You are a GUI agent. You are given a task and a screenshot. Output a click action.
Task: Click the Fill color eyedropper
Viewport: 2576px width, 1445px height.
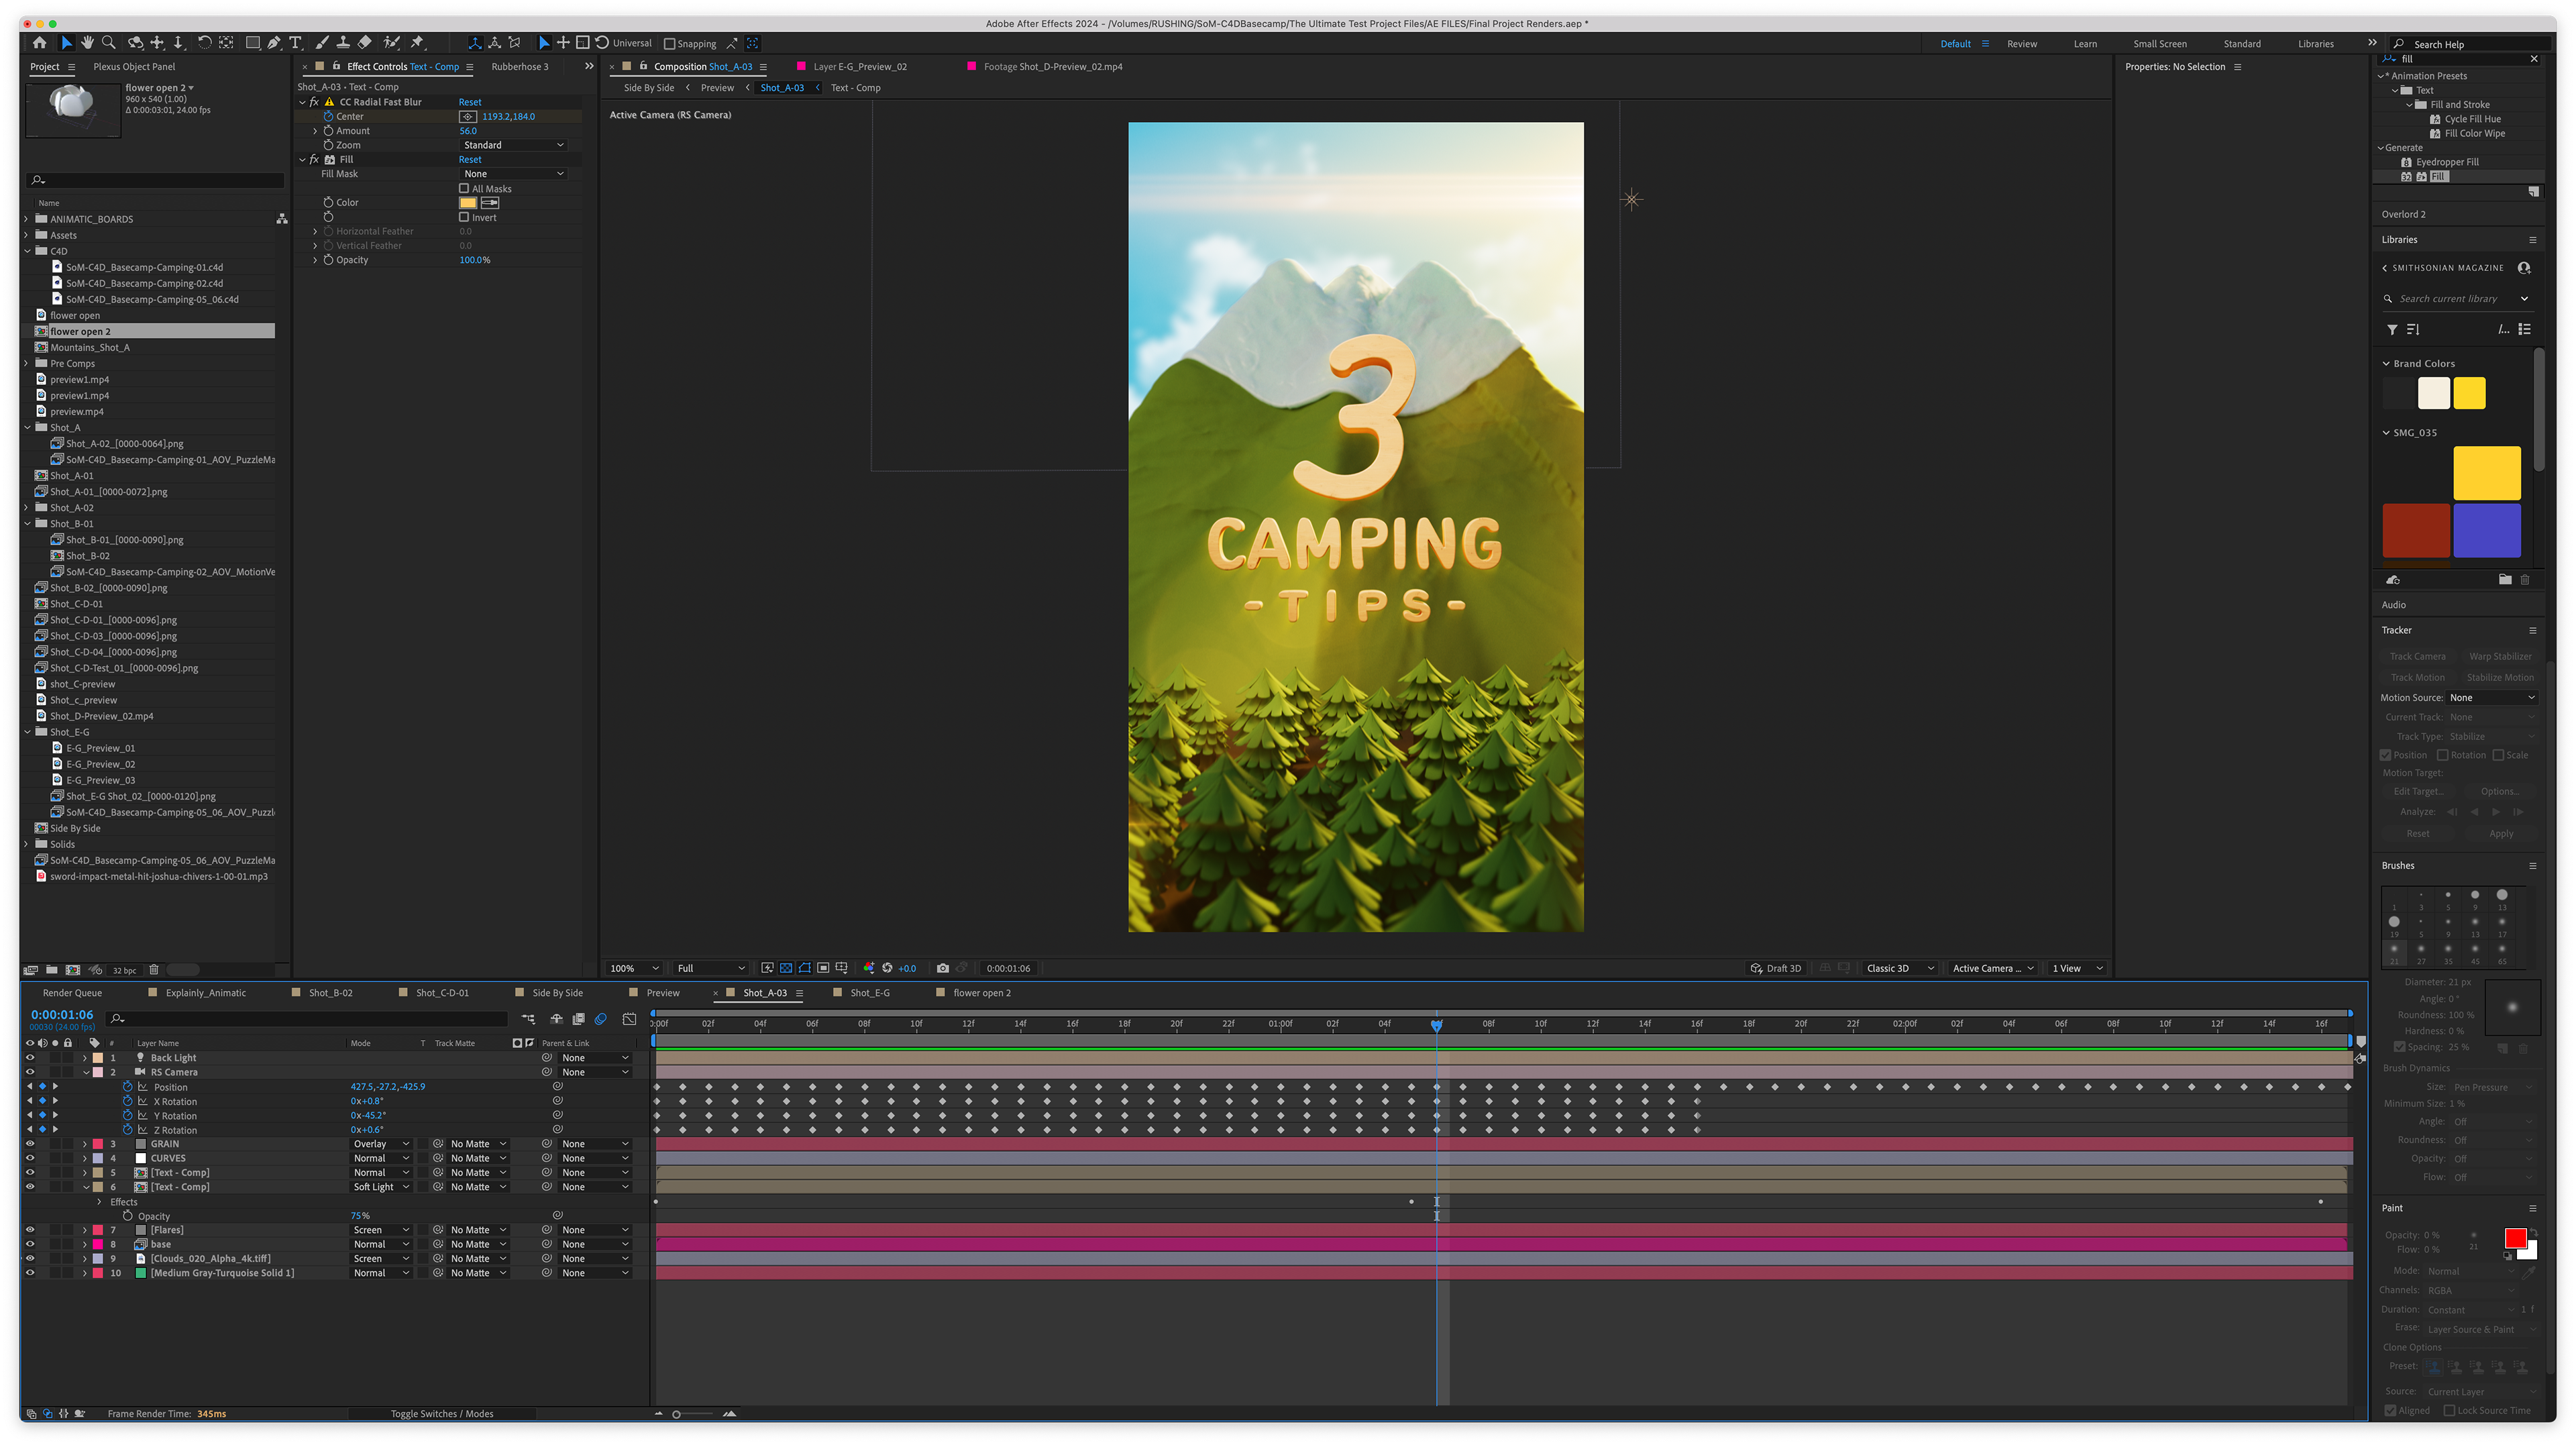[x=490, y=203]
